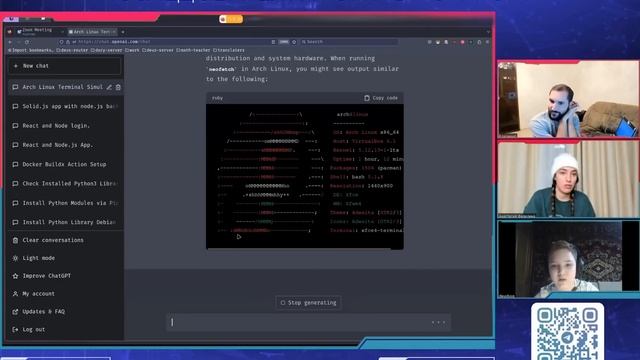Click the browser Search box
The height and width of the screenshot is (360, 640).
coord(349,42)
